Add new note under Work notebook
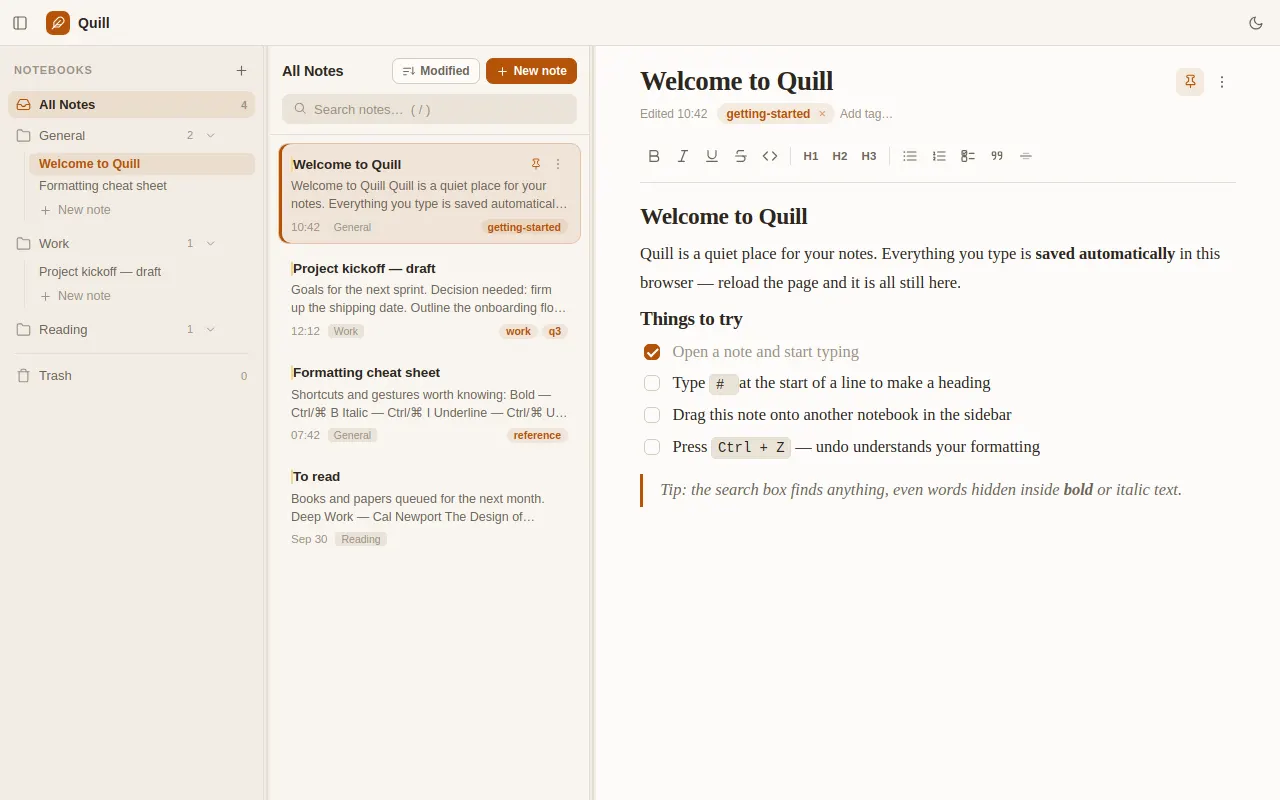 coord(76,296)
